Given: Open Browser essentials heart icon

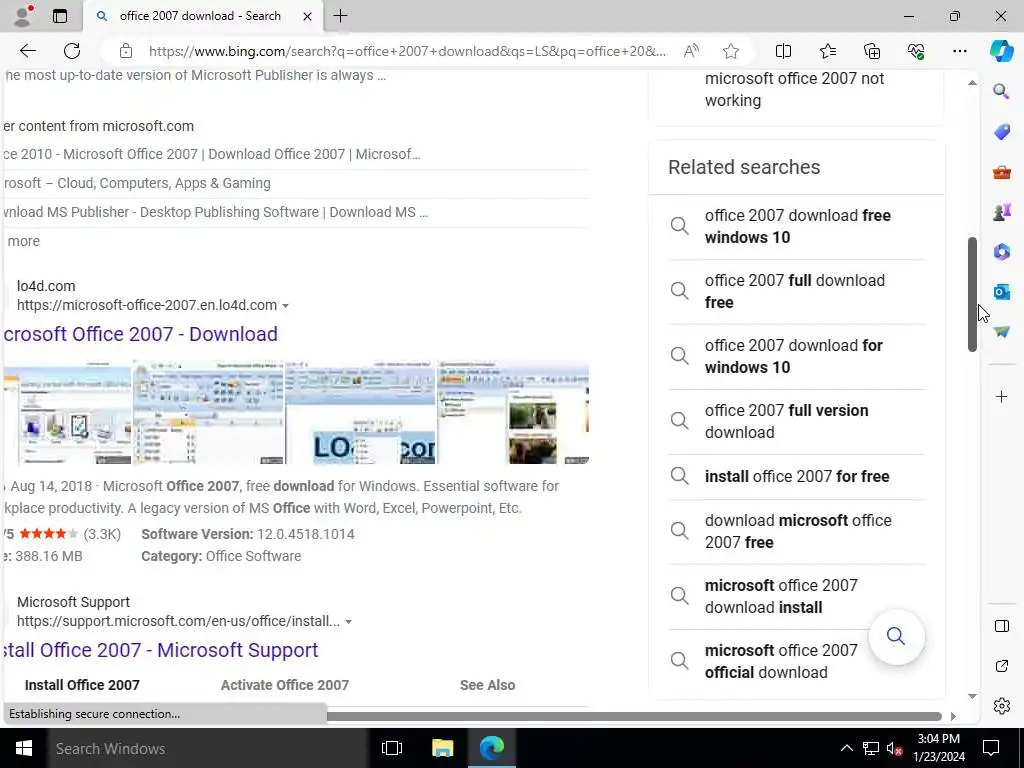Looking at the screenshot, I should [x=916, y=51].
